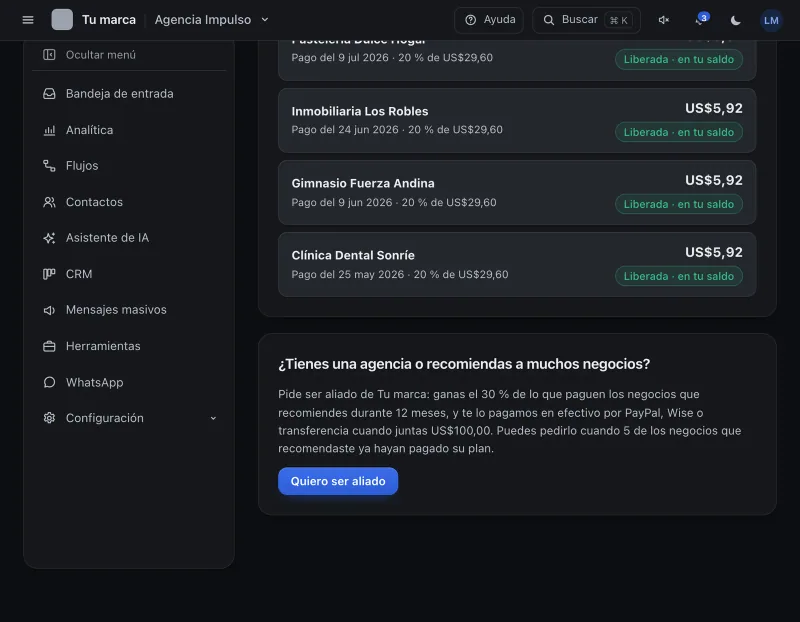Click the Ayuda help button

coord(489,20)
